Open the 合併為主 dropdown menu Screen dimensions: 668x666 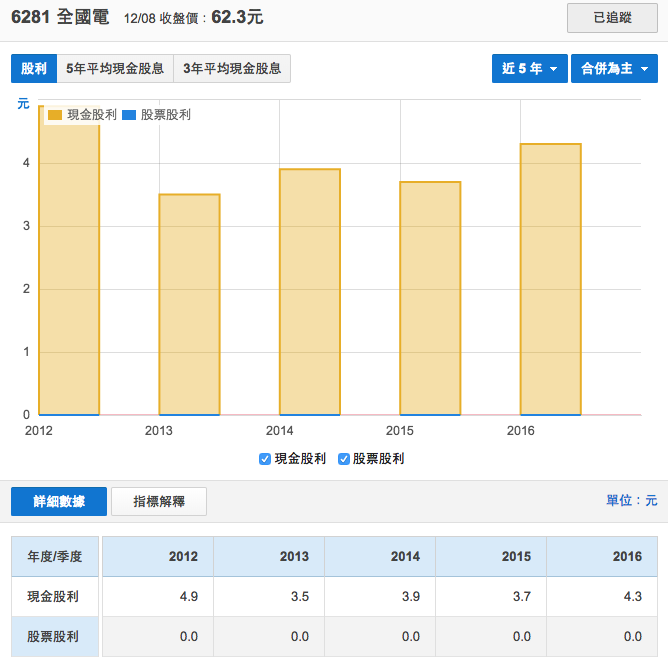(x=613, y=69)
